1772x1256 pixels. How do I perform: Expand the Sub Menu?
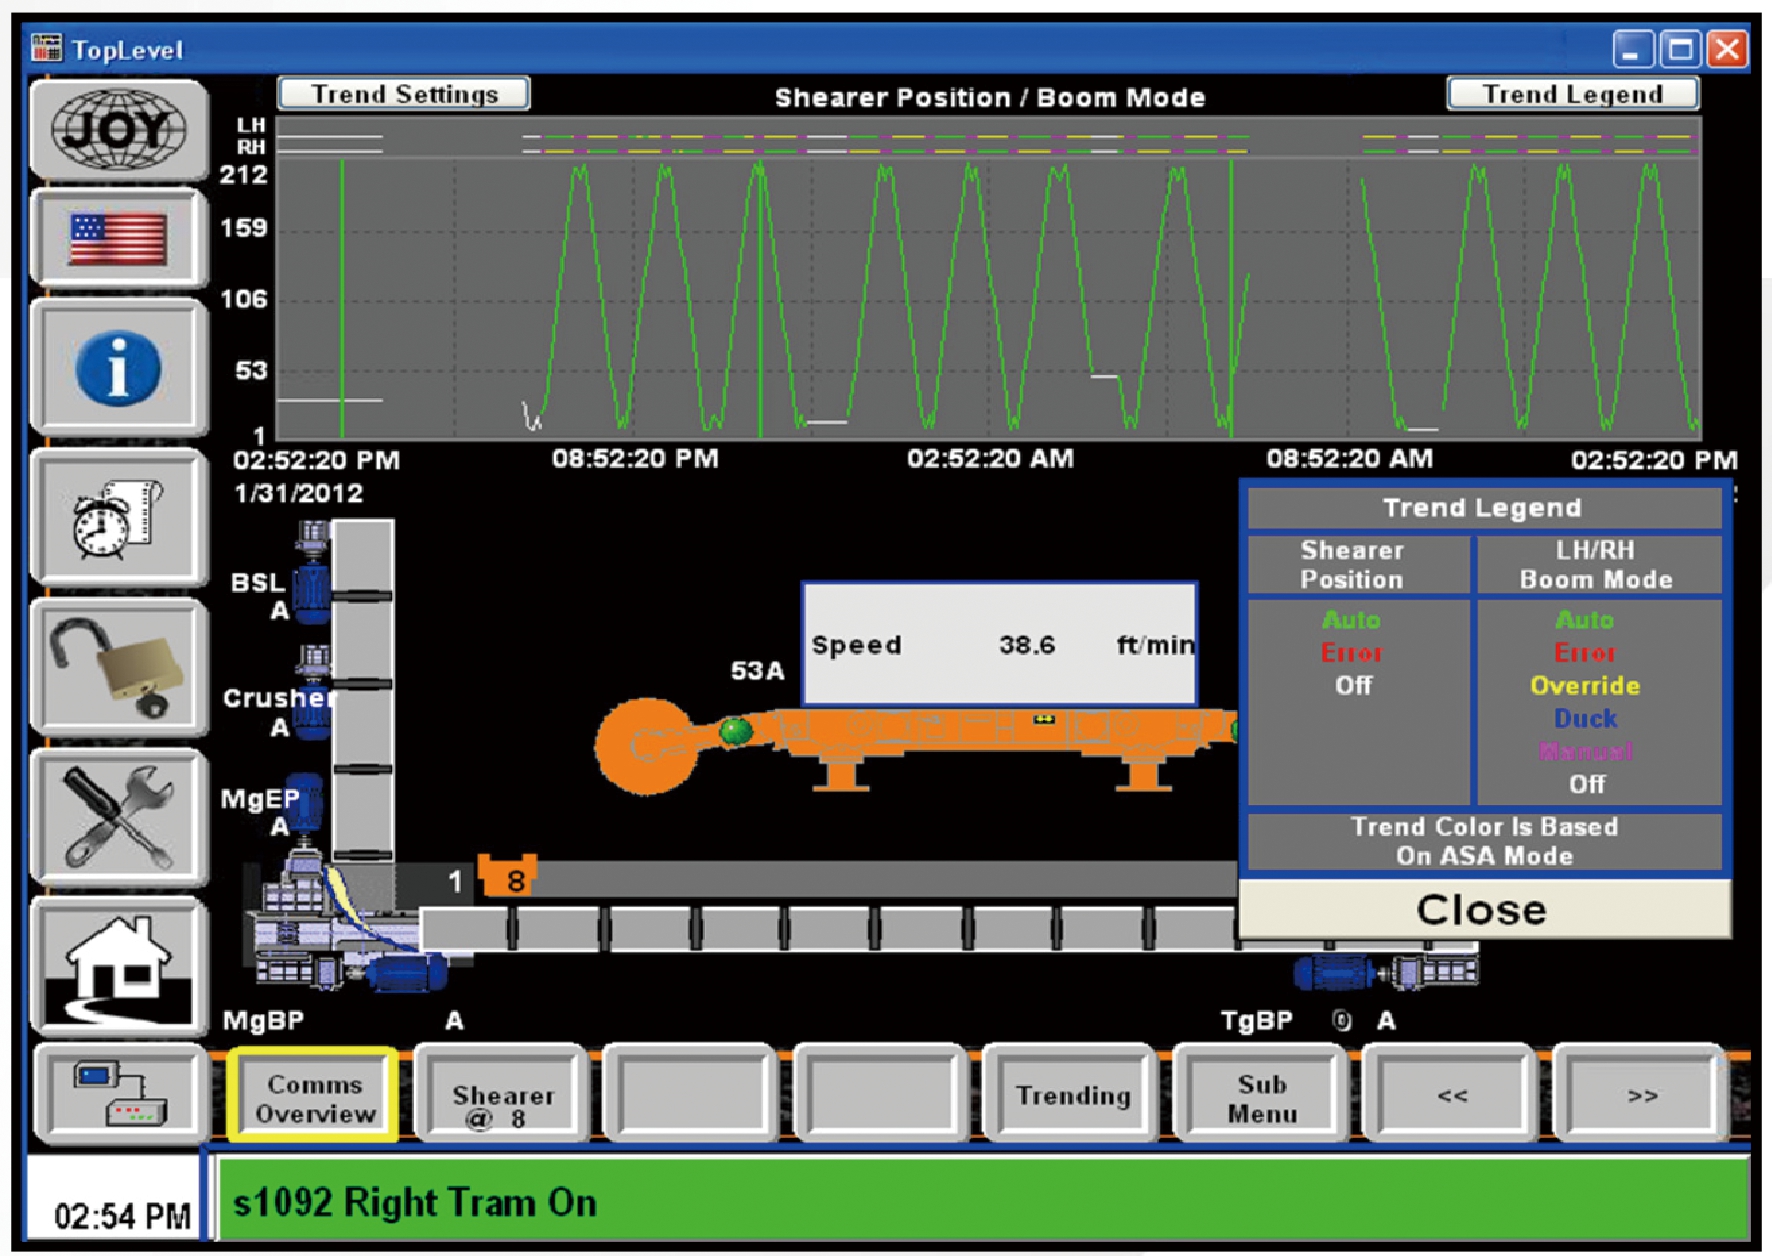[x=1261, y=1097]
